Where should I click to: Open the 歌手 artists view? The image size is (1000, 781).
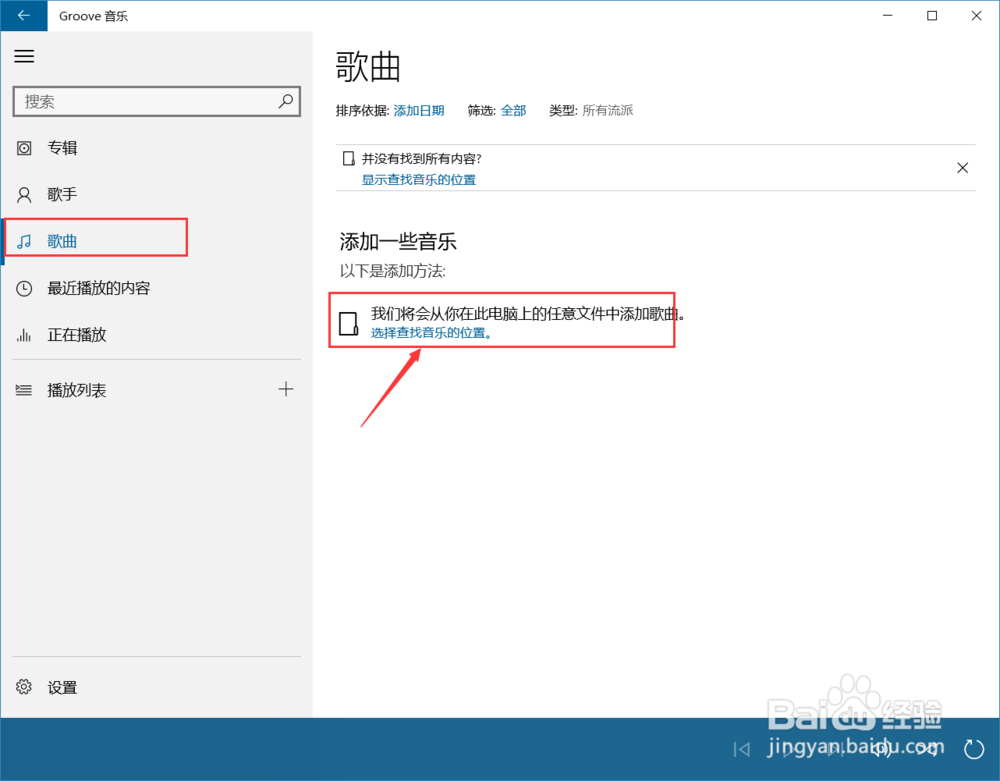click(156, 194)
